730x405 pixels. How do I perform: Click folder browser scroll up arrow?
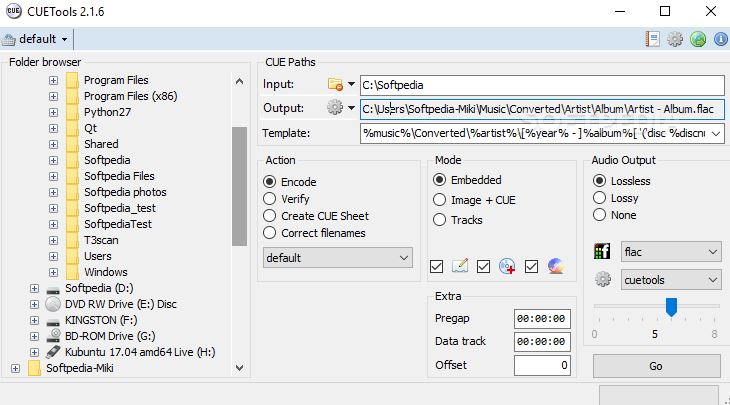[x=239, y=81]
